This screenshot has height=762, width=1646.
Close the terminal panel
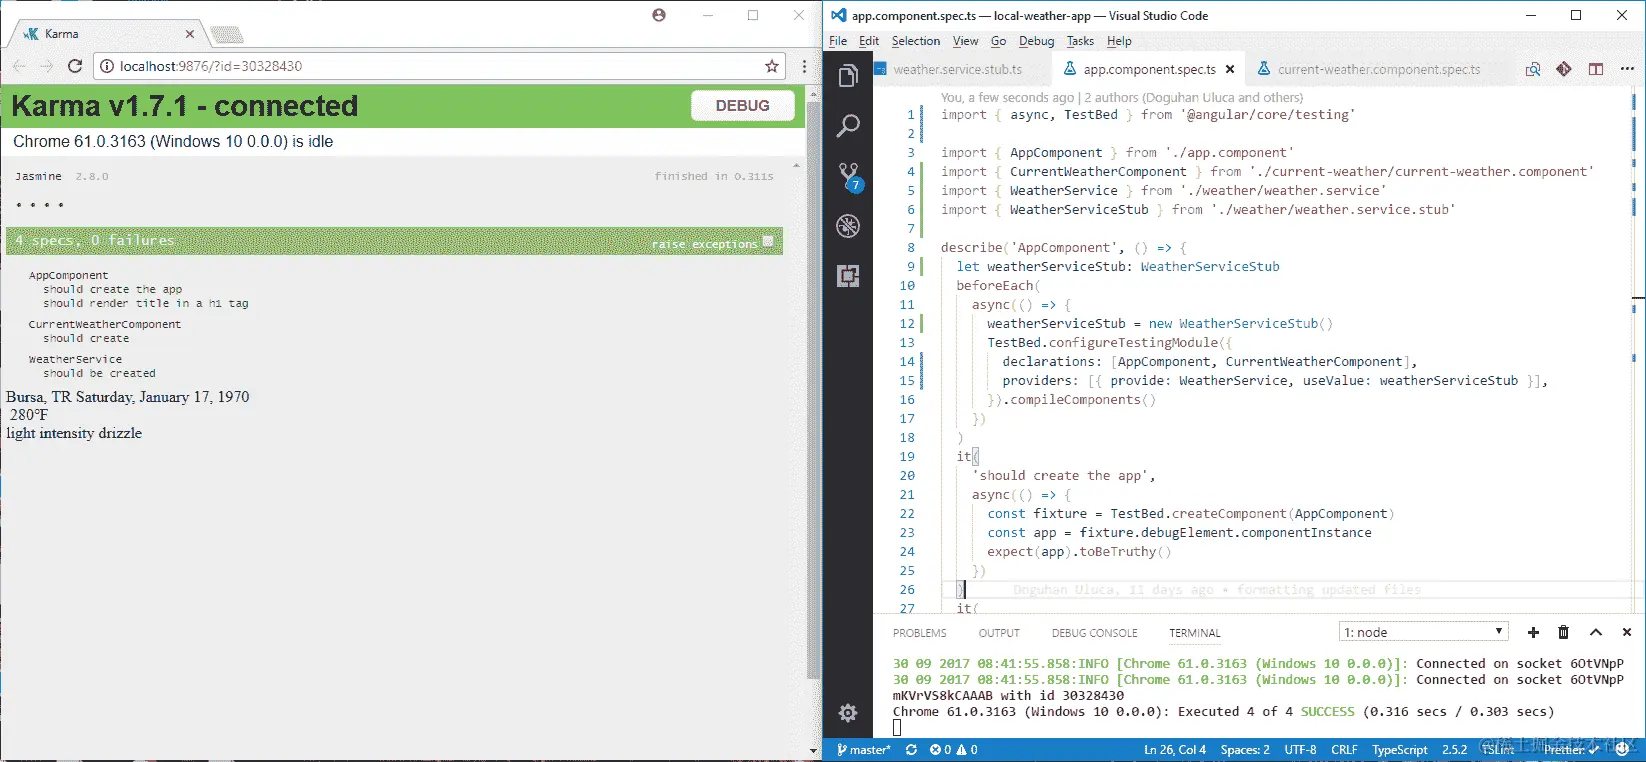[1627, 632]
